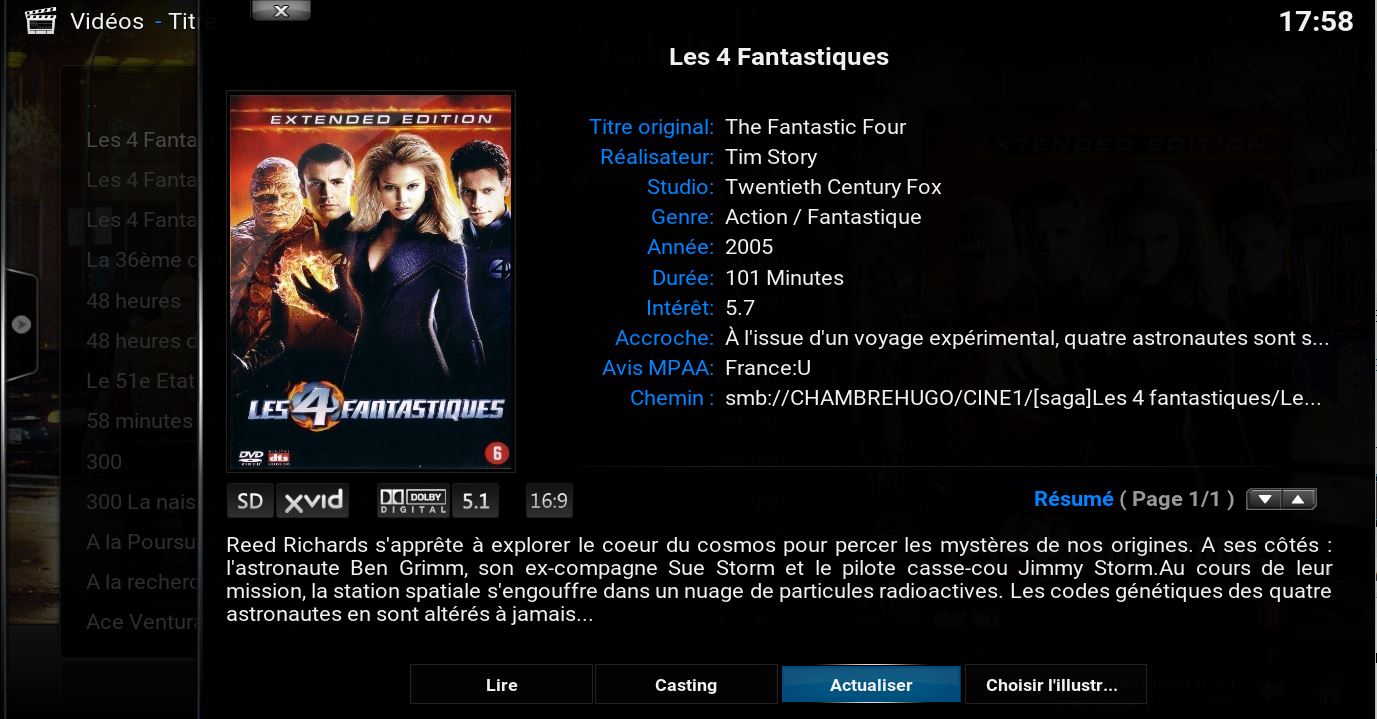Screen dimensions: 1377x719
Task: Select 58 minutes entry in list
Action: coord(139,421)
